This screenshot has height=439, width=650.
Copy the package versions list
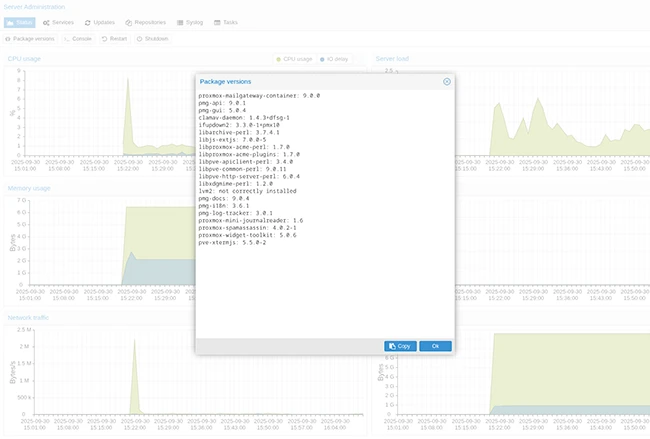tap(400, 345)
